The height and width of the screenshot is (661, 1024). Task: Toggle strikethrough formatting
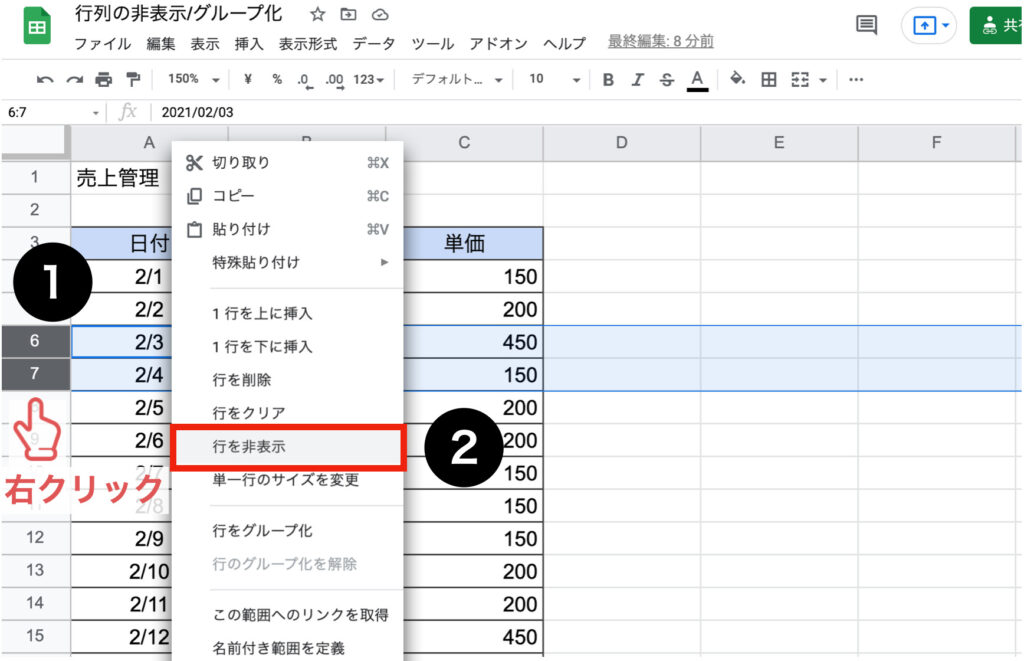click(x=667, y=80)
